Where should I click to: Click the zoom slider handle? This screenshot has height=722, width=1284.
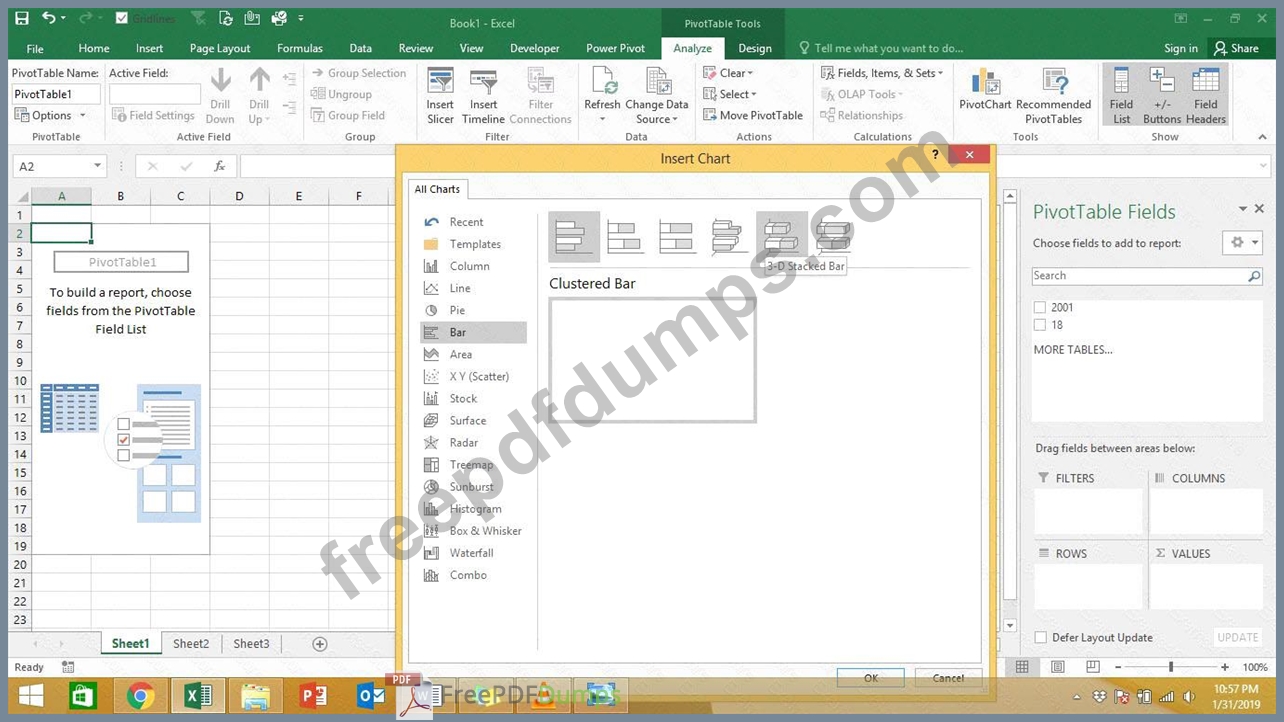pos(1171,667)
